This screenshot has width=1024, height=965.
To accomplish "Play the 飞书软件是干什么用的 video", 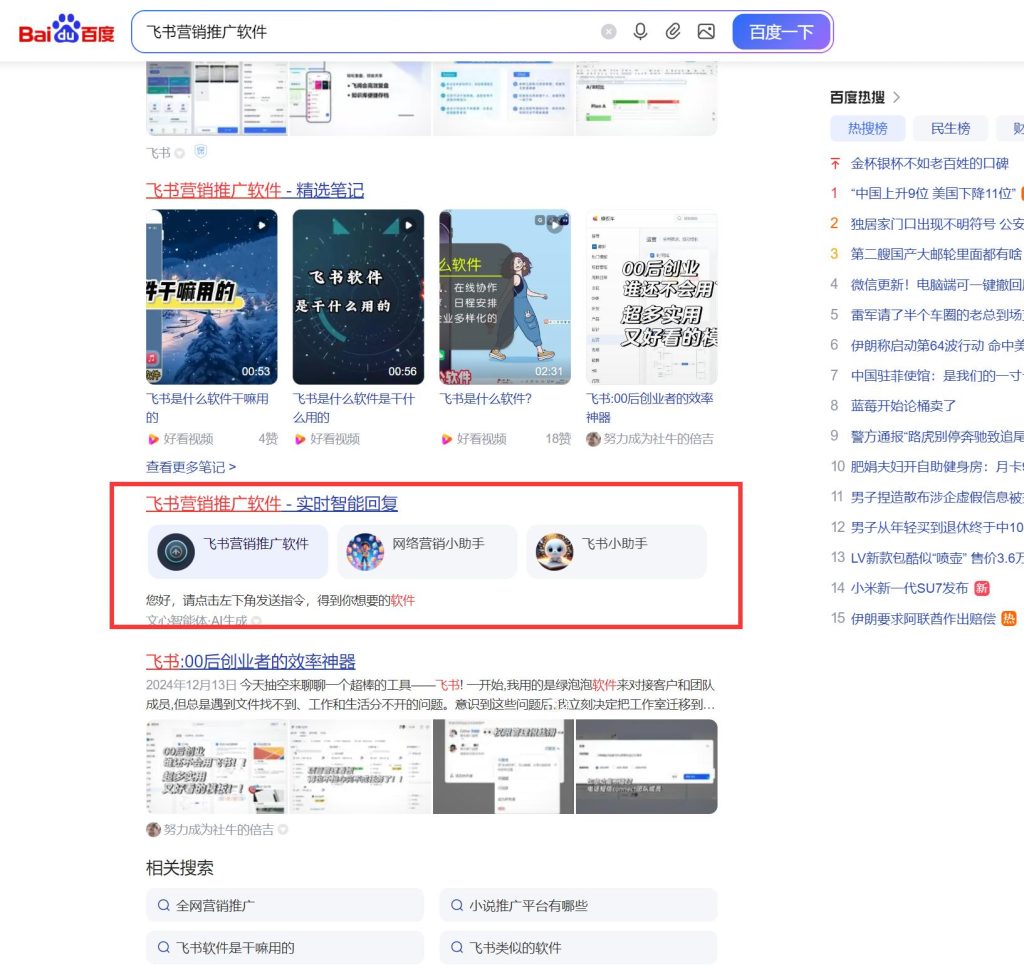I will (x=358, y=297).
